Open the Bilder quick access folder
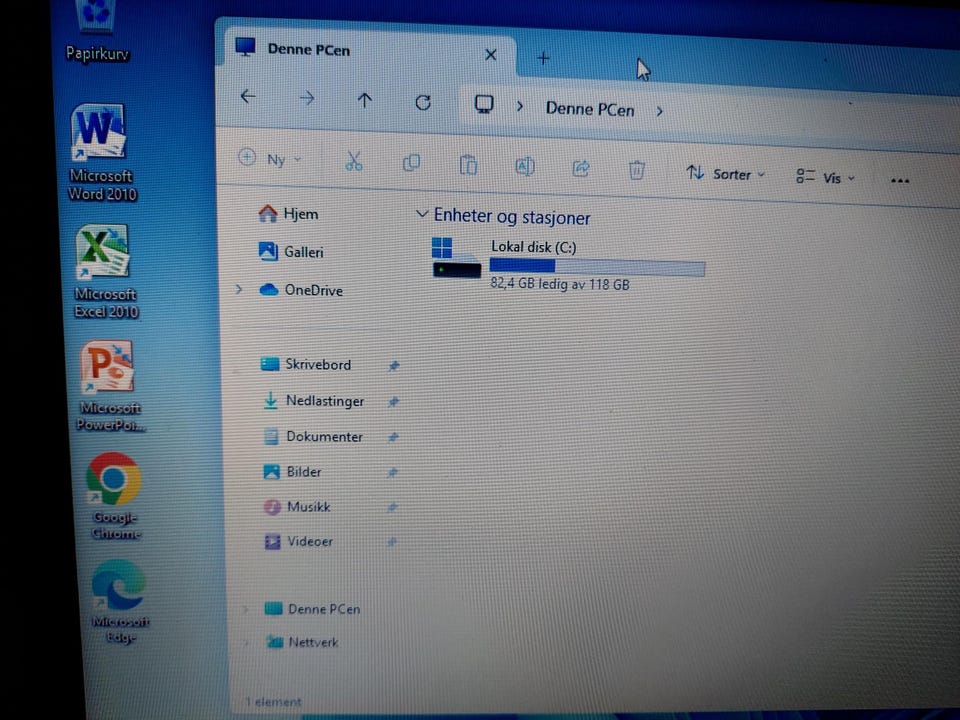 tap(292, 471)
